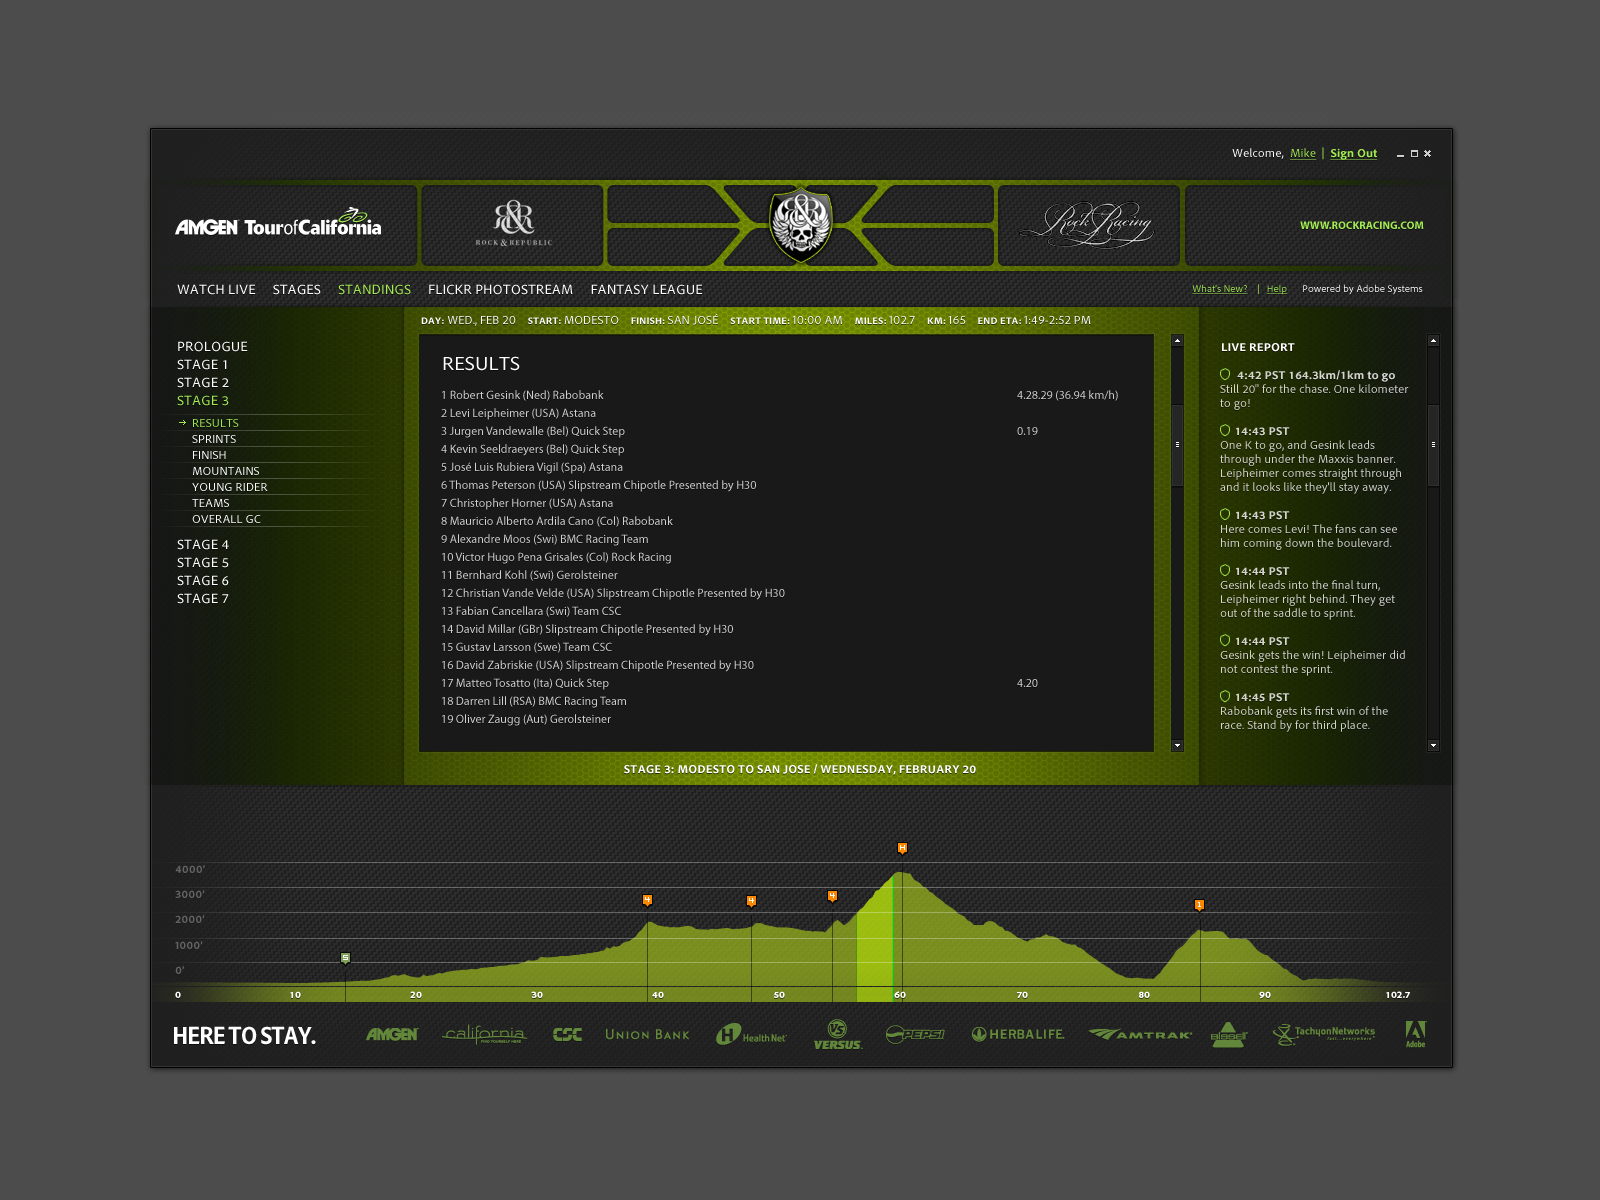Click the live report scroll down arrow
This screenshot has width=1600, height=1200.
click(1433, 746)
